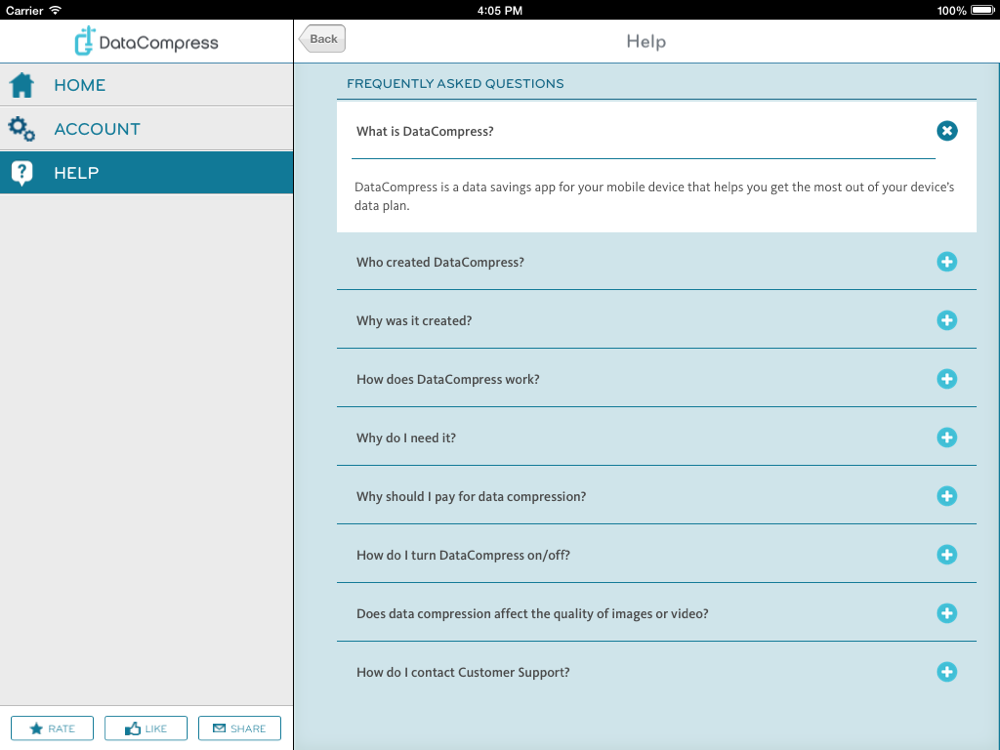Image resolution: width=1000 pixels, height=750 pixels.
Task: Expand 'contact Customer Support' plus icon
Action: (x=947, y=672)
